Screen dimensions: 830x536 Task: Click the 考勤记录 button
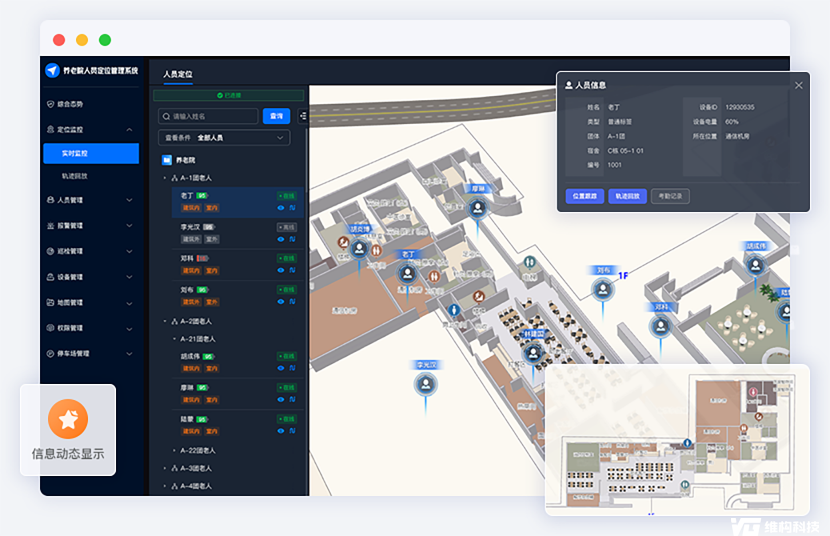click(672, 196)
